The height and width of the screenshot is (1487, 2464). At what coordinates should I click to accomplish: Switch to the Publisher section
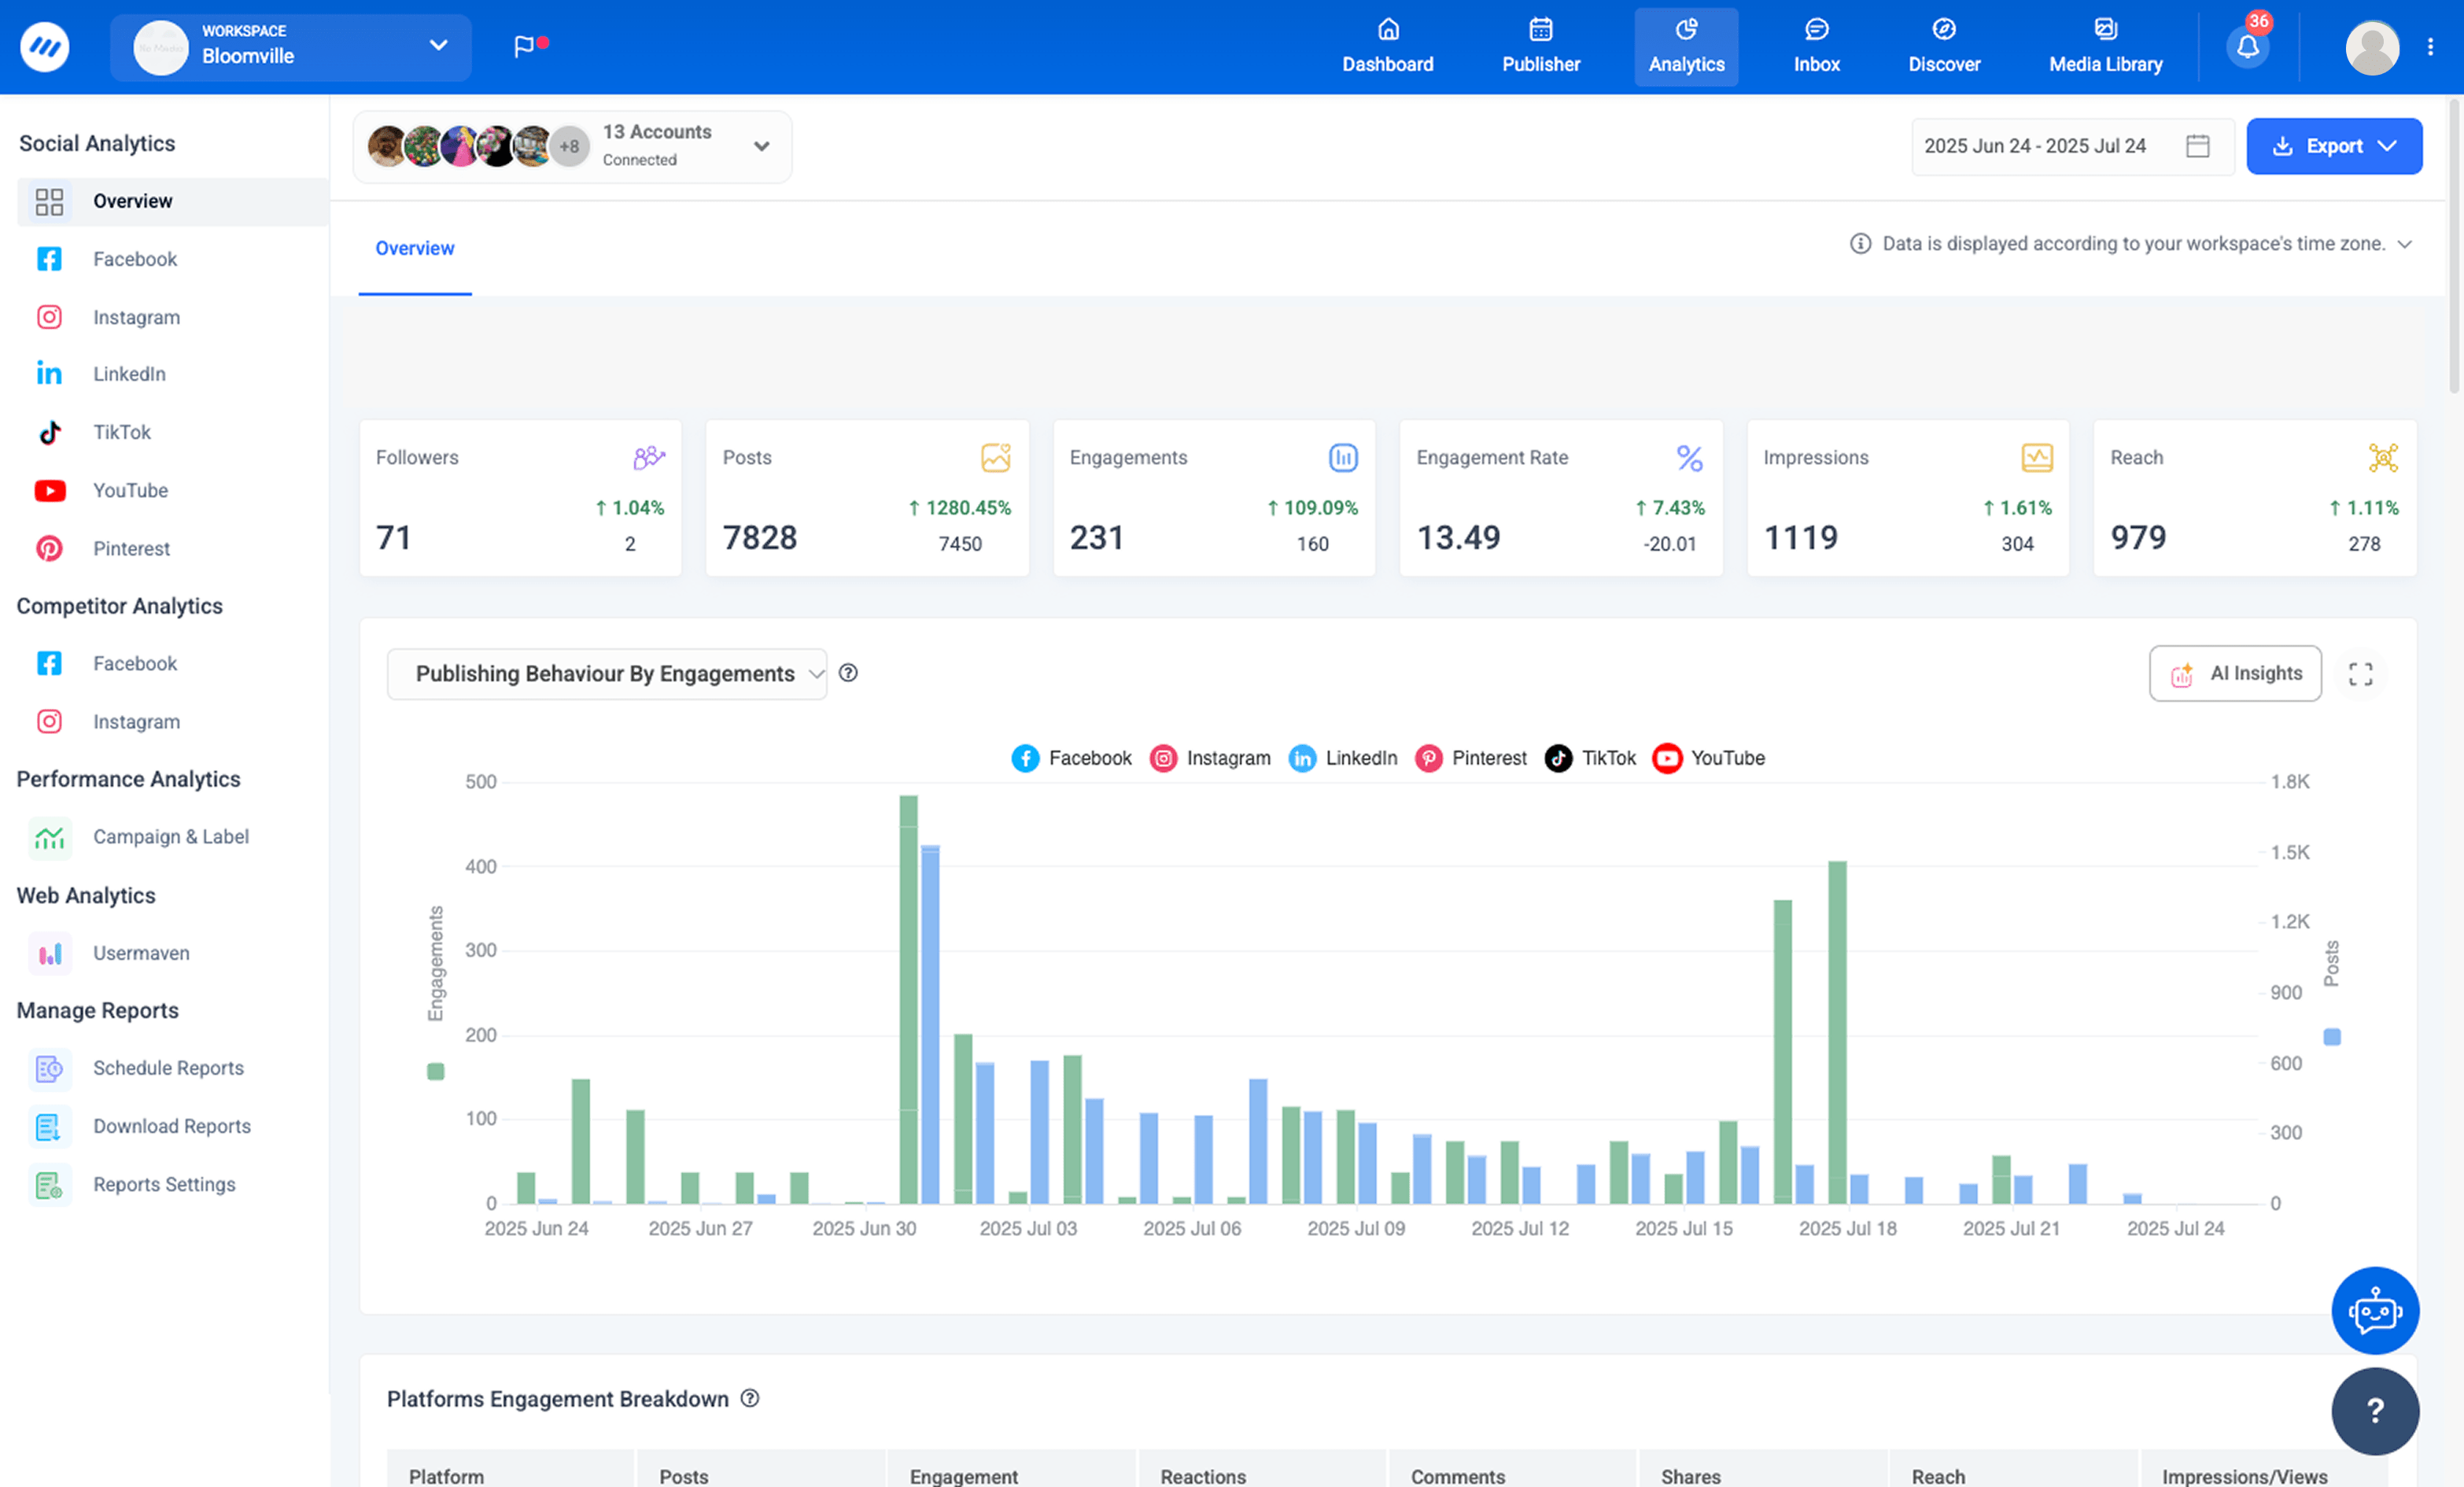(x=1540, y=46)
